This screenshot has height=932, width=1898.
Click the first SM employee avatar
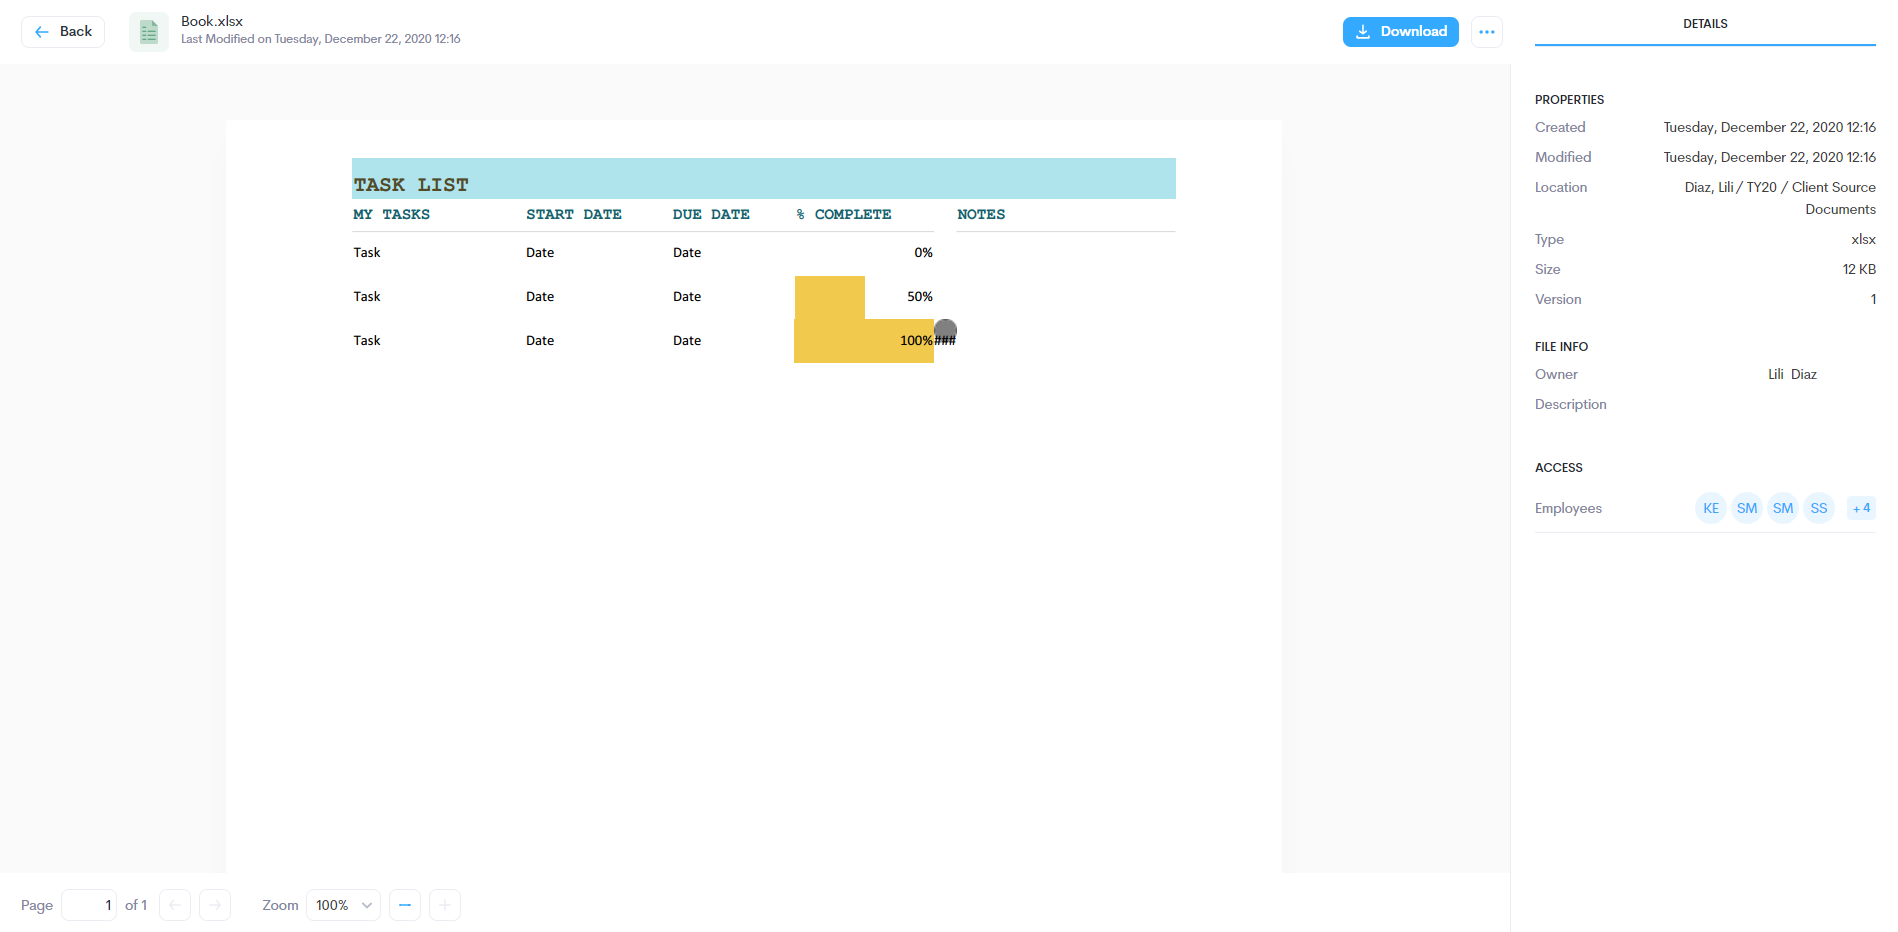point(1746,508)
